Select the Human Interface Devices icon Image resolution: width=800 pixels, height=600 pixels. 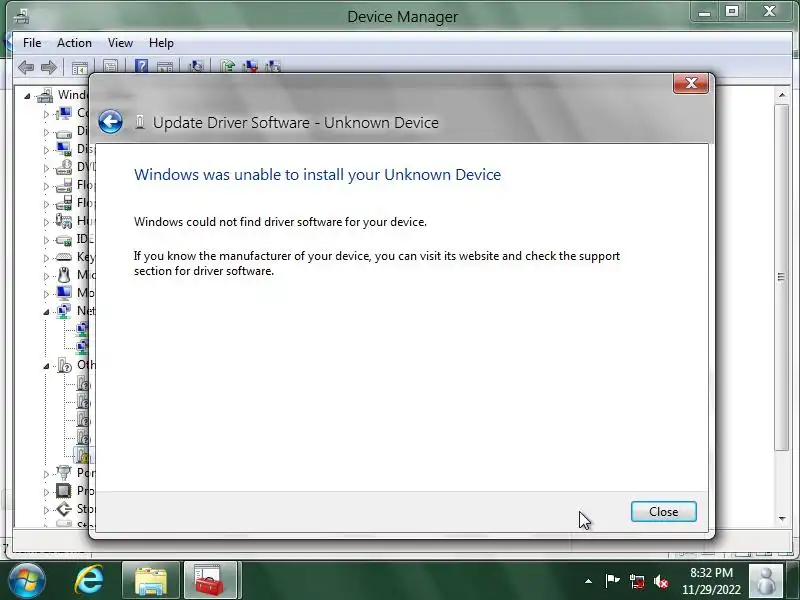(x=64, y=221)
